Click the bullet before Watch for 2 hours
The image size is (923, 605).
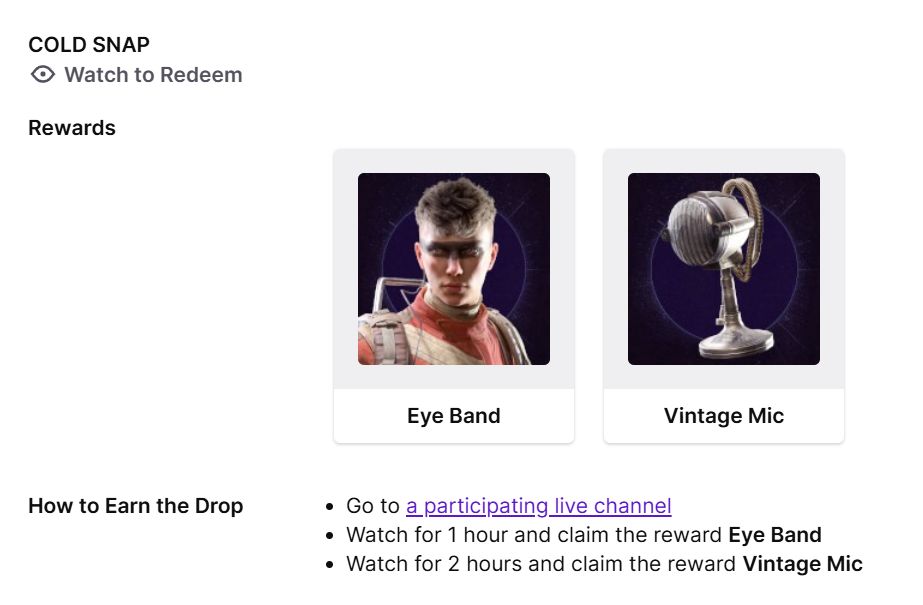pyautogui.click(x=331, y=565)
